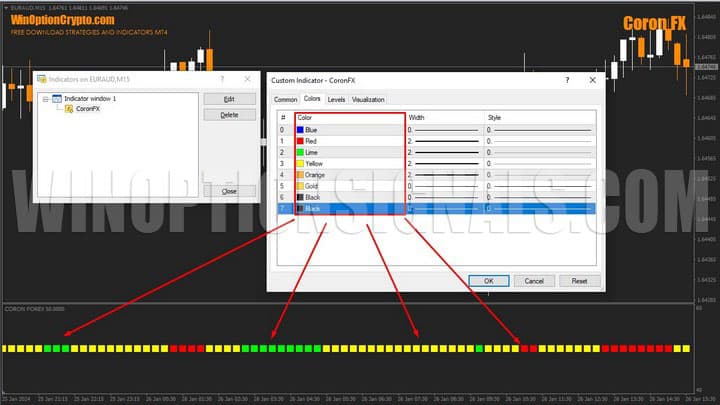Screen dimensions: 720x405
Task: Click the Red color swatch in row 1
Action: [x=300, y=141]
